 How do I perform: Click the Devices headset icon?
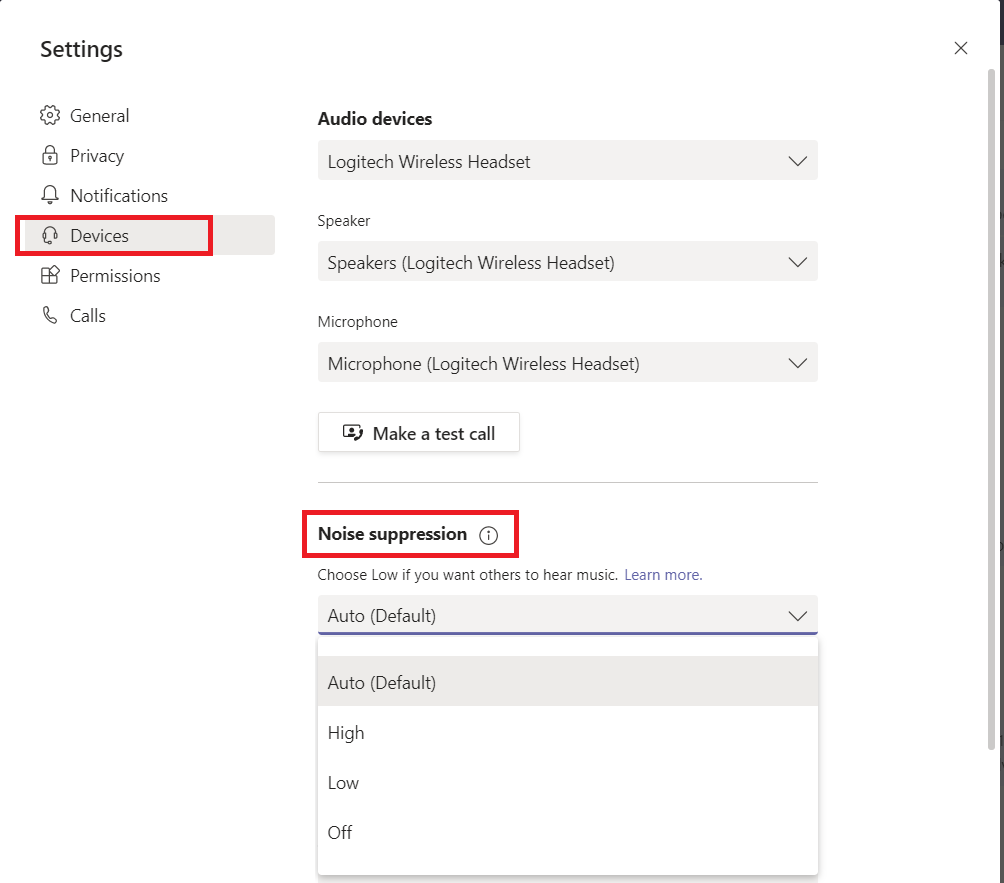coord(50,236)
